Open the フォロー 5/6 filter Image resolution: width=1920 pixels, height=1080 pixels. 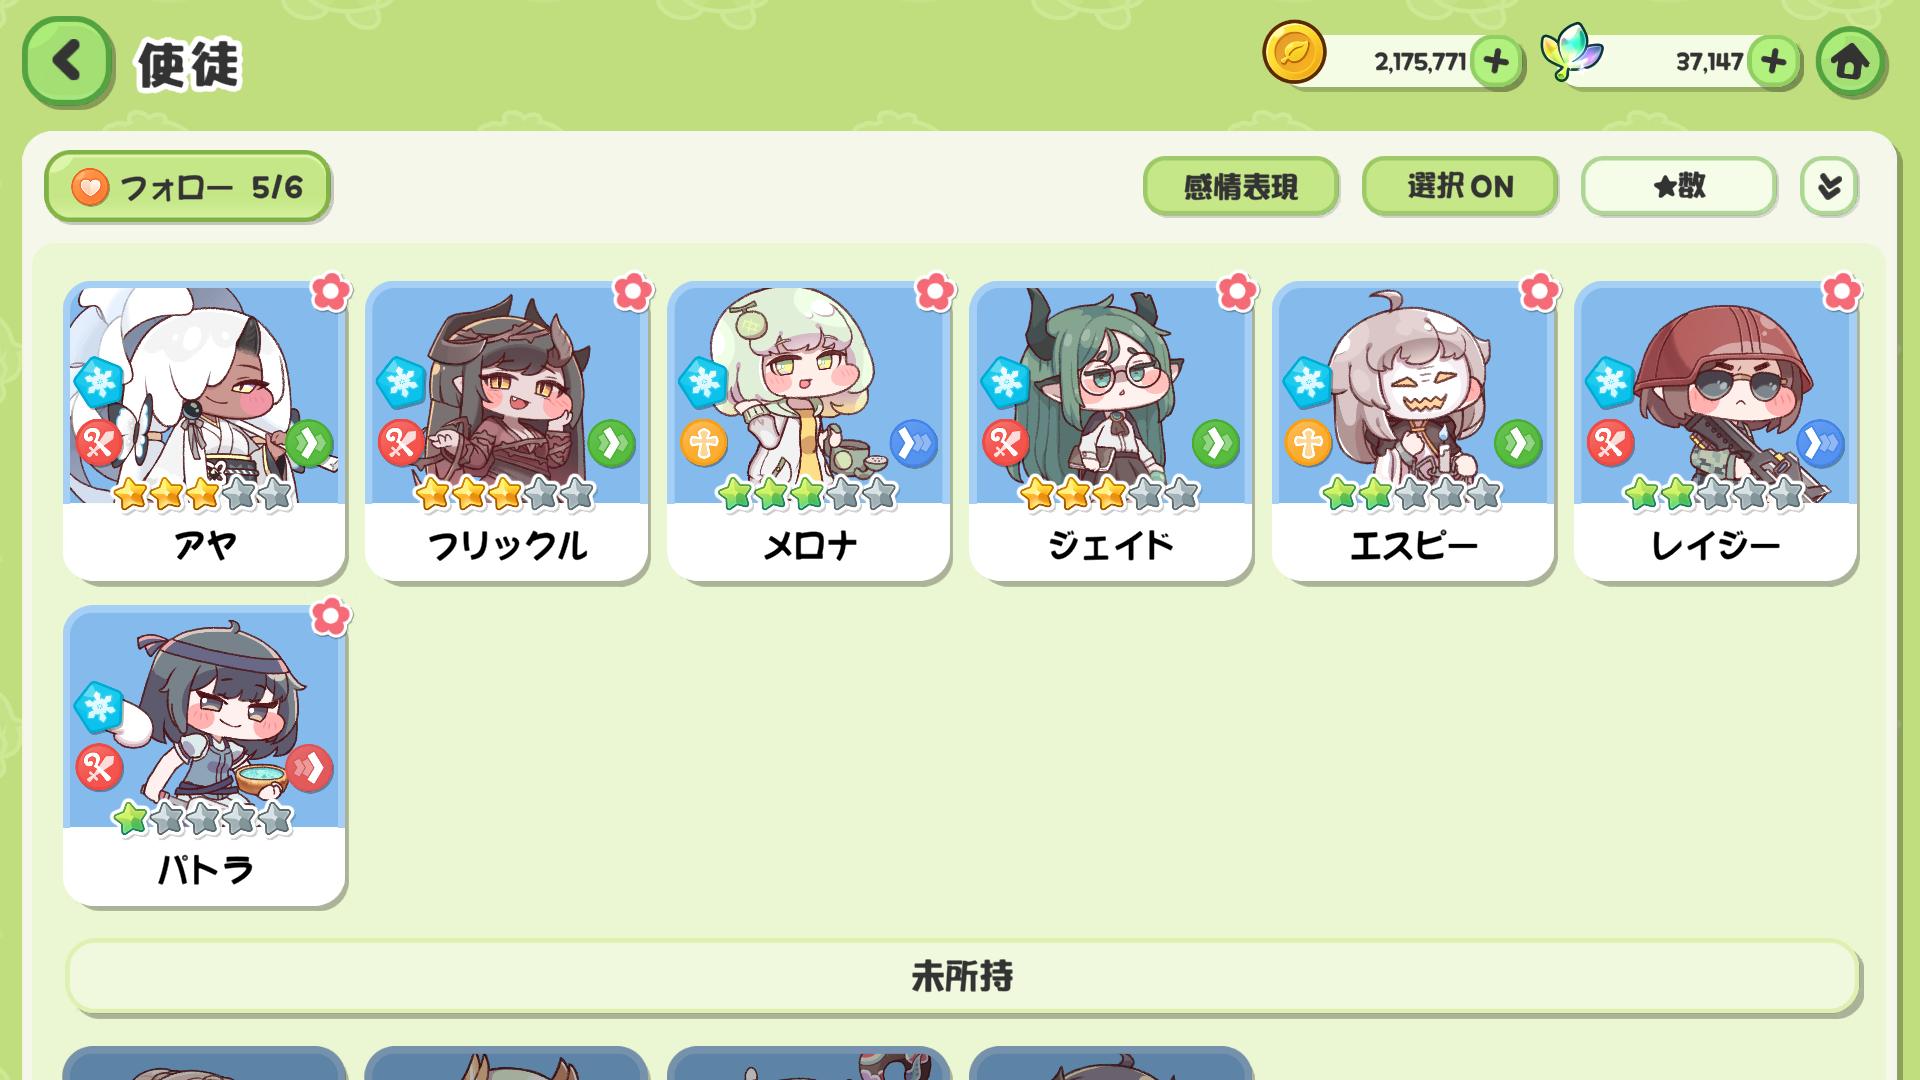click(187, 187)
